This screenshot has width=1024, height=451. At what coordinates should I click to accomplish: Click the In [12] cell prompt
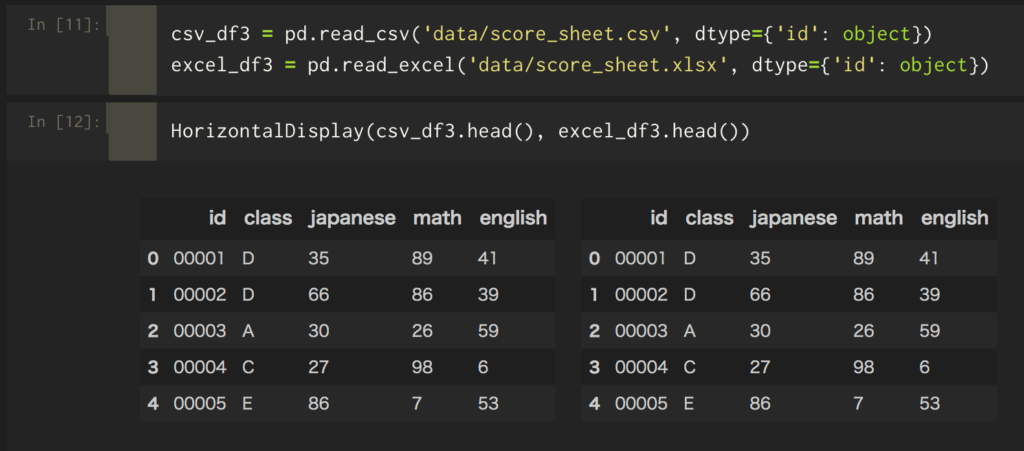[64, 122]
